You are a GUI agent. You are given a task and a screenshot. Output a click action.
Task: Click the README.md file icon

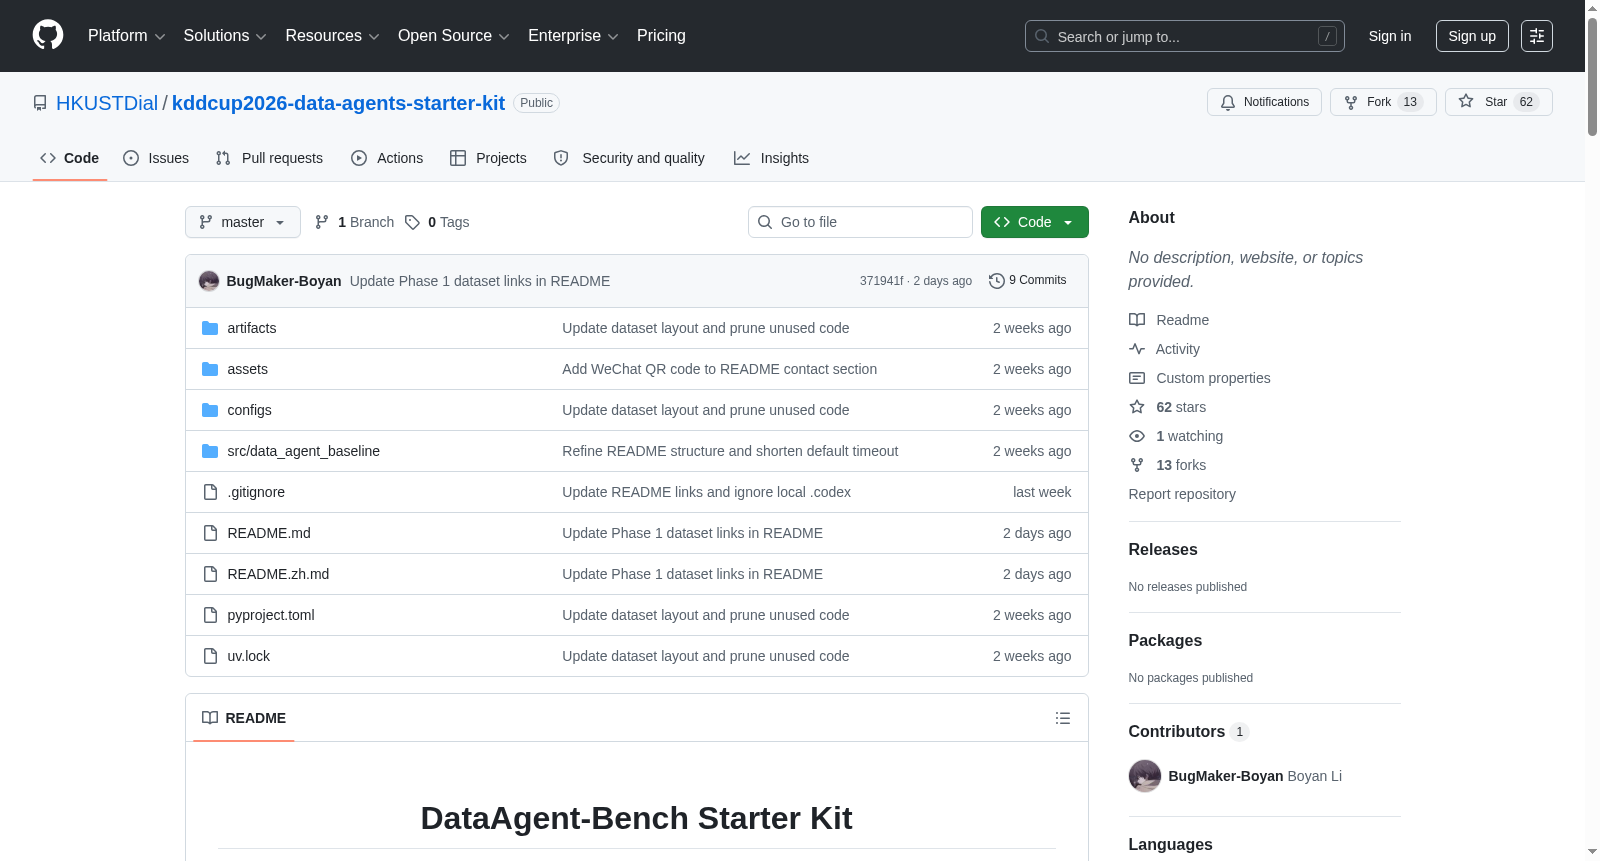point(210,533)
